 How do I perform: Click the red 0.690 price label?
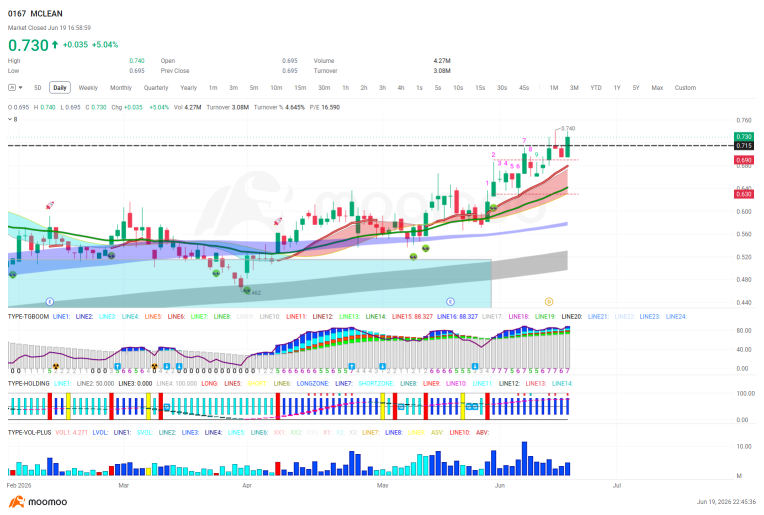744,160
